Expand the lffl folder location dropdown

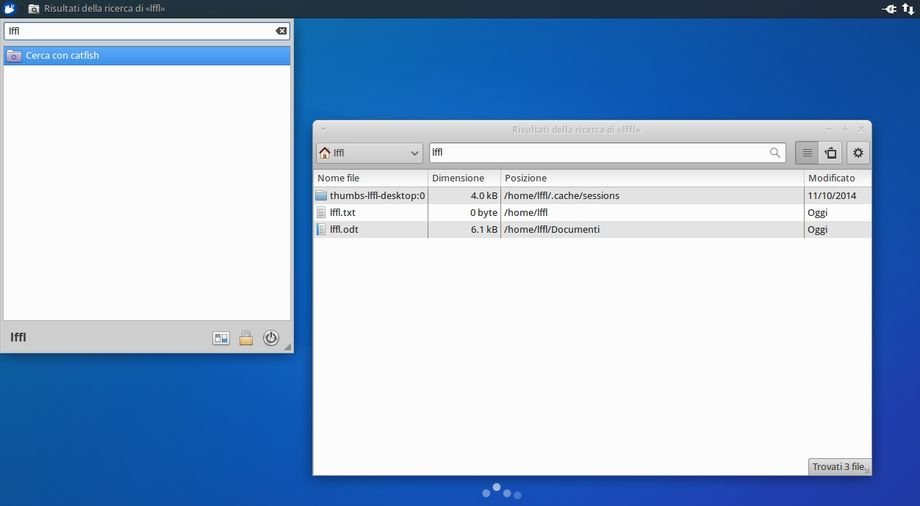coord(369,153)
